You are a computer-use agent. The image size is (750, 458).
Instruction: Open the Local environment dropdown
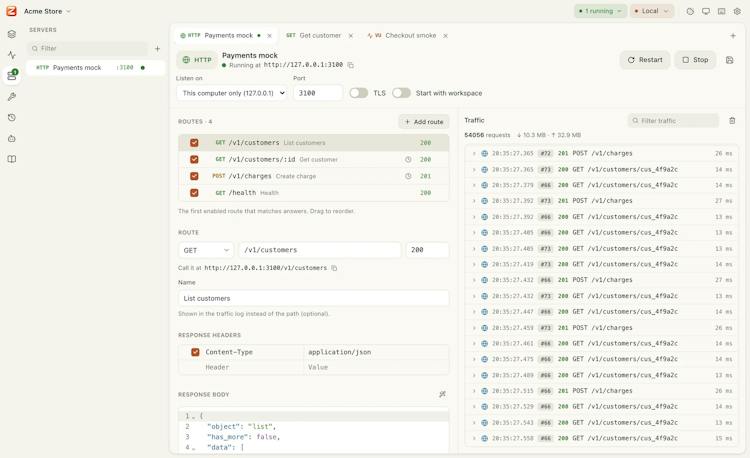(652, 11)
